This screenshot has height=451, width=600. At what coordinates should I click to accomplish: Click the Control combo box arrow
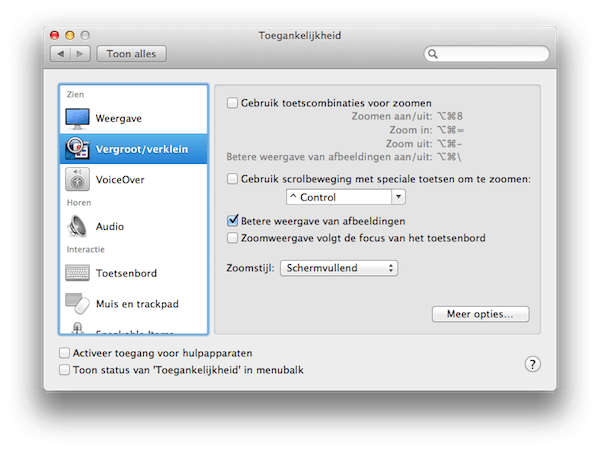click(398, 197)
